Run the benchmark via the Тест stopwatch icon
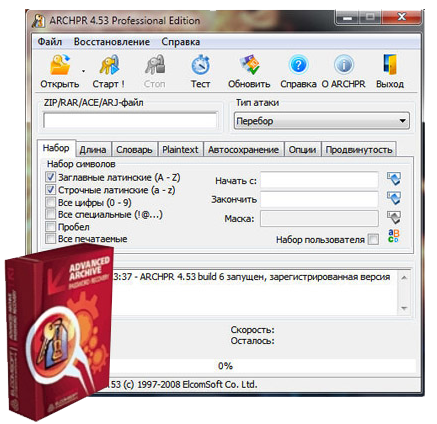This screenshot has width=437, height=424. (x=200, y=65)
